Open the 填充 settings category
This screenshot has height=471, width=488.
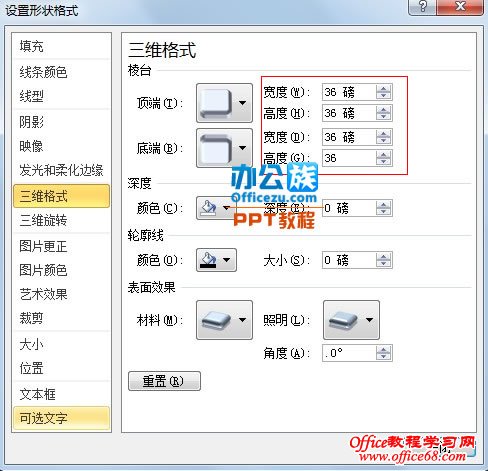[61, 46]
